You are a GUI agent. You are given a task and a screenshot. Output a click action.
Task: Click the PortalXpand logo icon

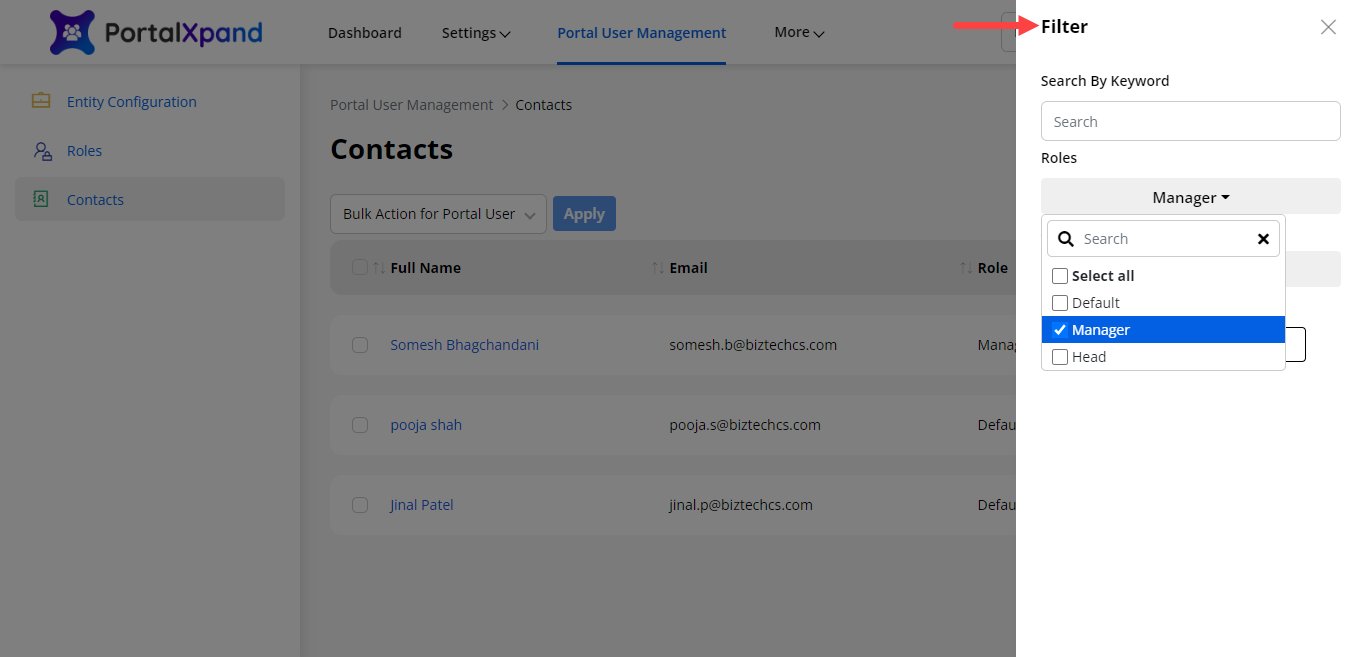point(72,32)
